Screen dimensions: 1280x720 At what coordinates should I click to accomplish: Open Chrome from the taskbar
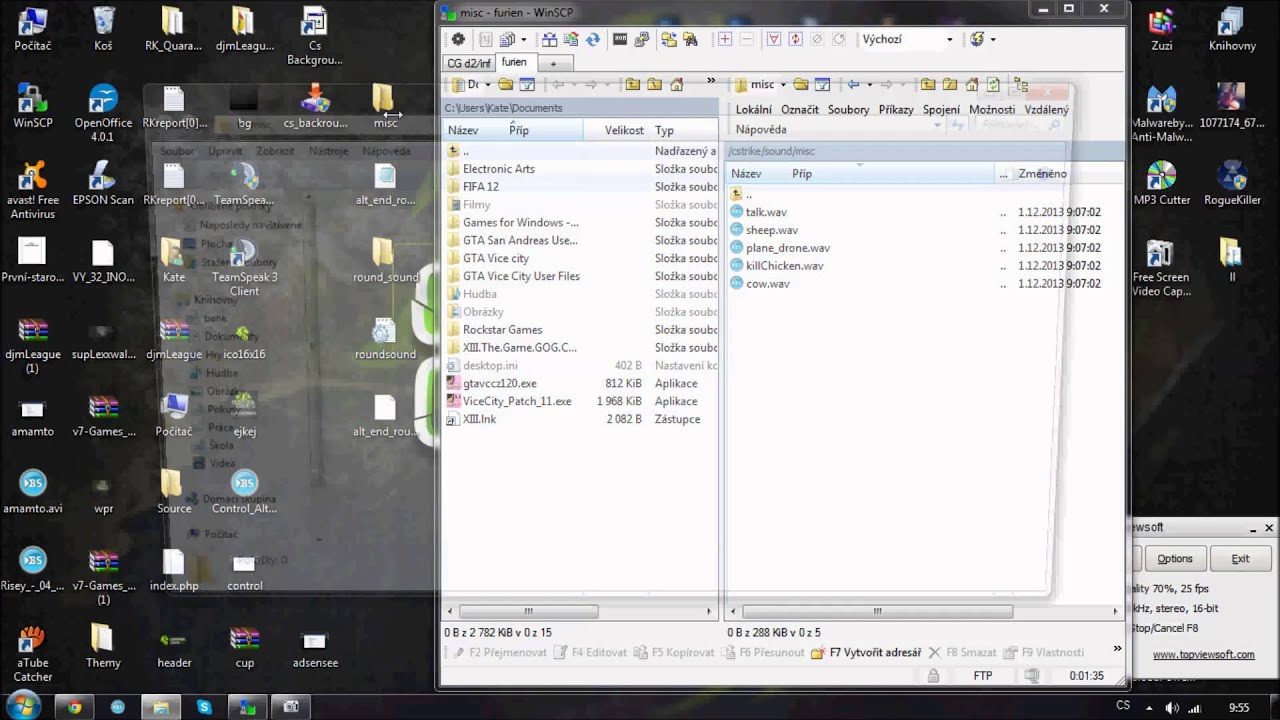(x=75, y=707)
